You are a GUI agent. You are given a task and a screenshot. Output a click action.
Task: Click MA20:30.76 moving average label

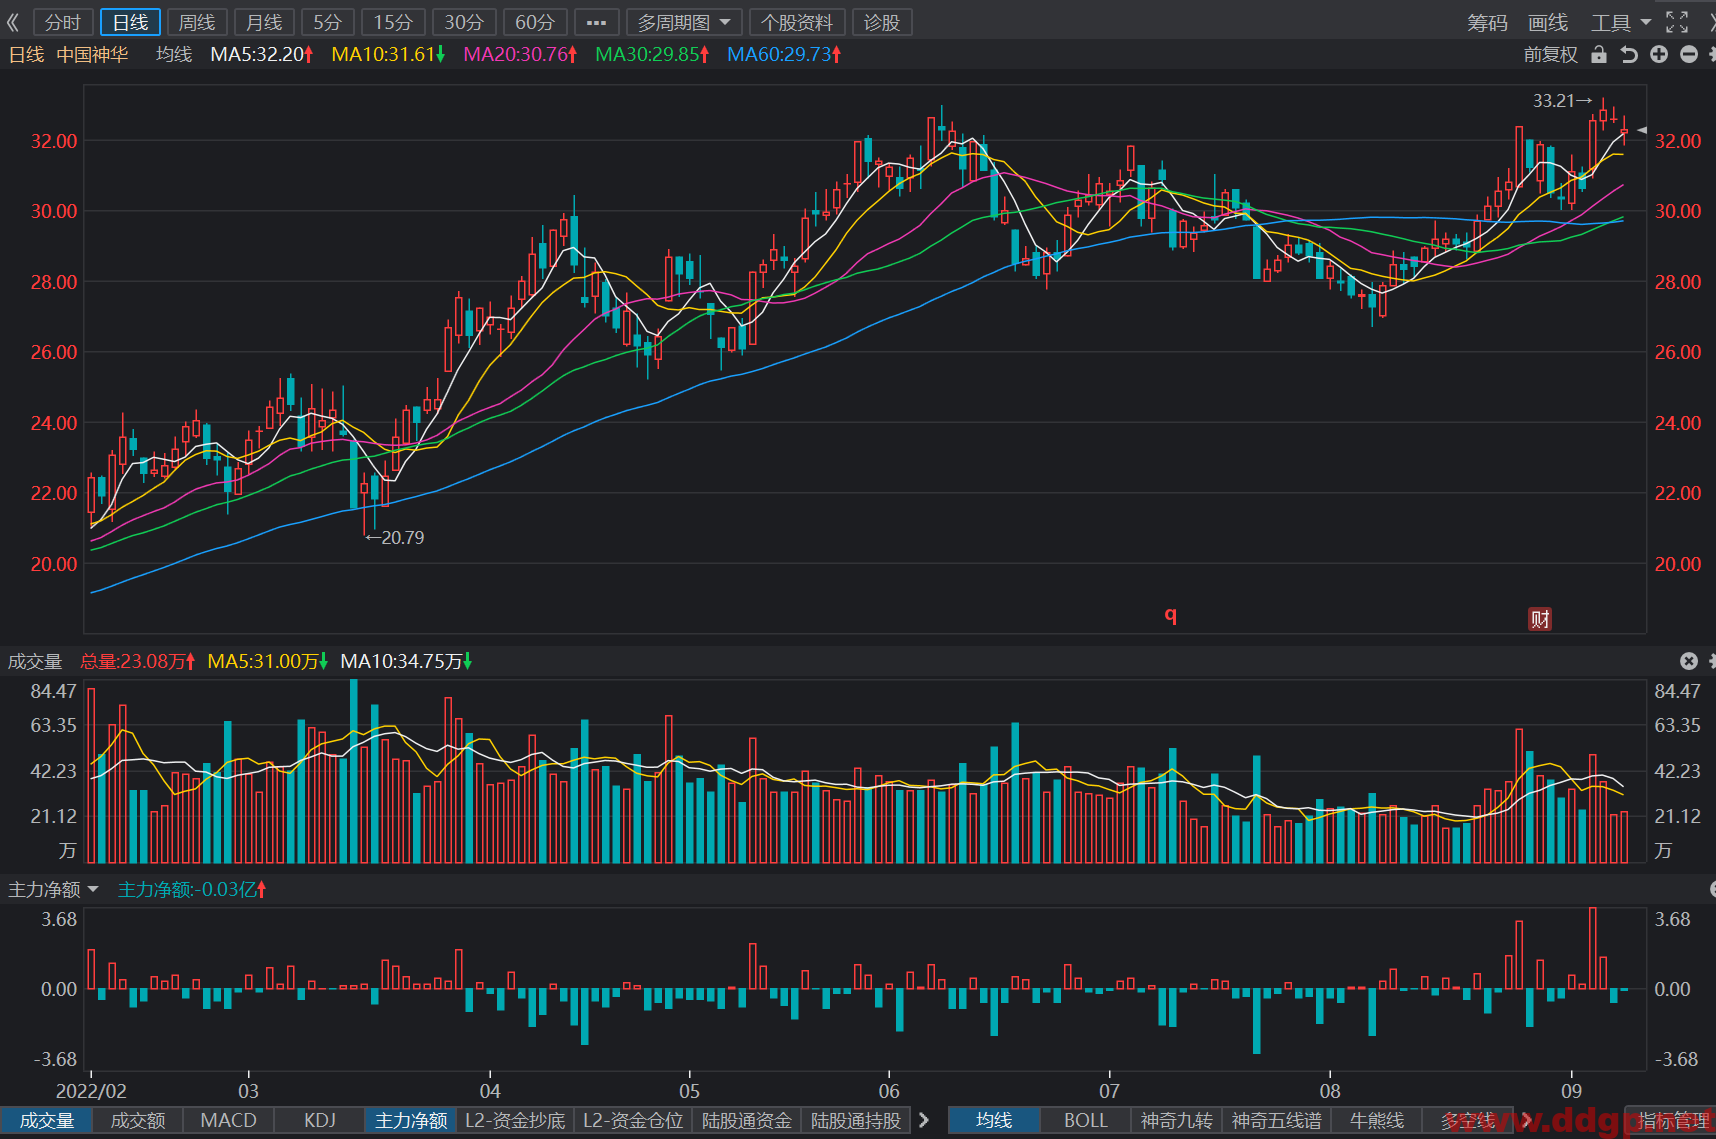pos(520,54)
